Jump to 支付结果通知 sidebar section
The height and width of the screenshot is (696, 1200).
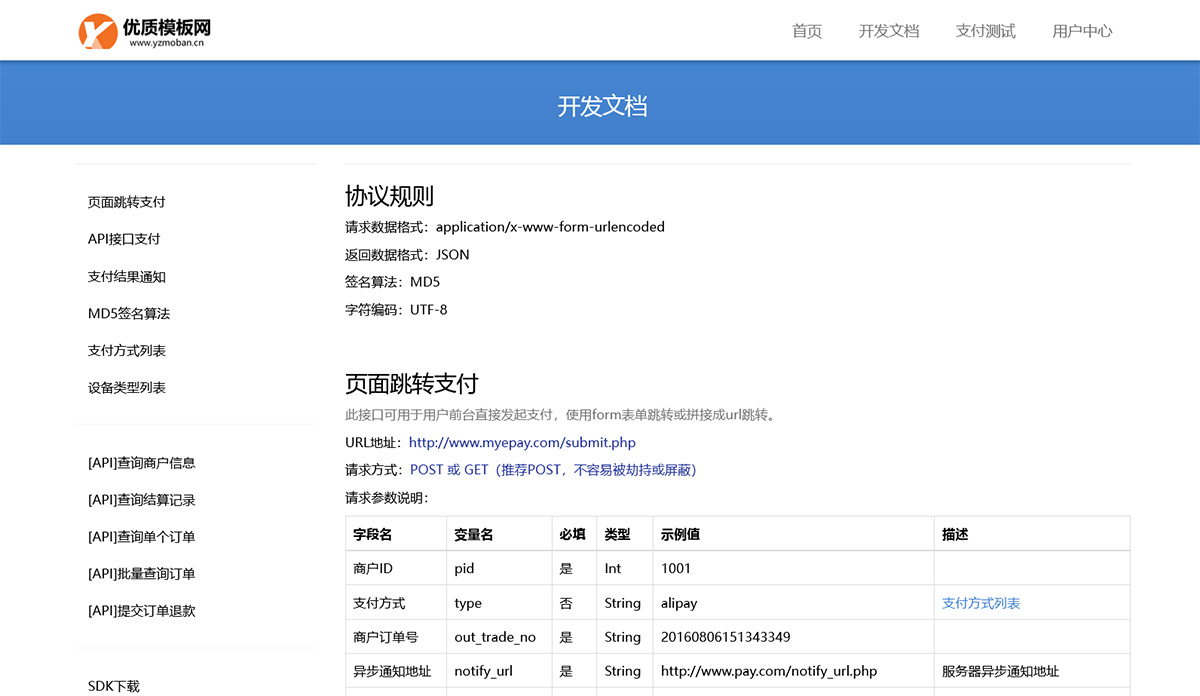pyautogui.click(x=126, y=277)
